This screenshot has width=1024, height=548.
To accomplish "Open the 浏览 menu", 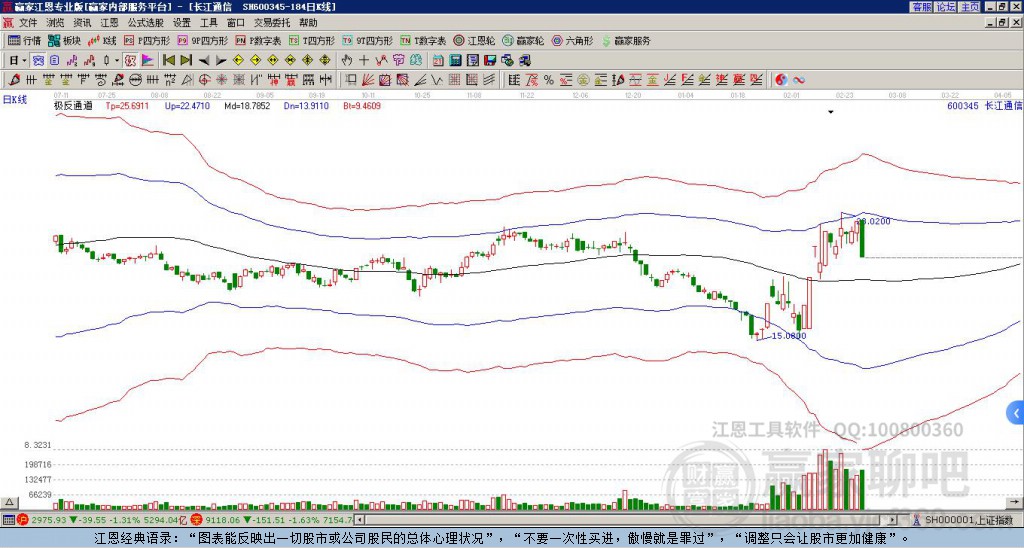I will point(55,23).
